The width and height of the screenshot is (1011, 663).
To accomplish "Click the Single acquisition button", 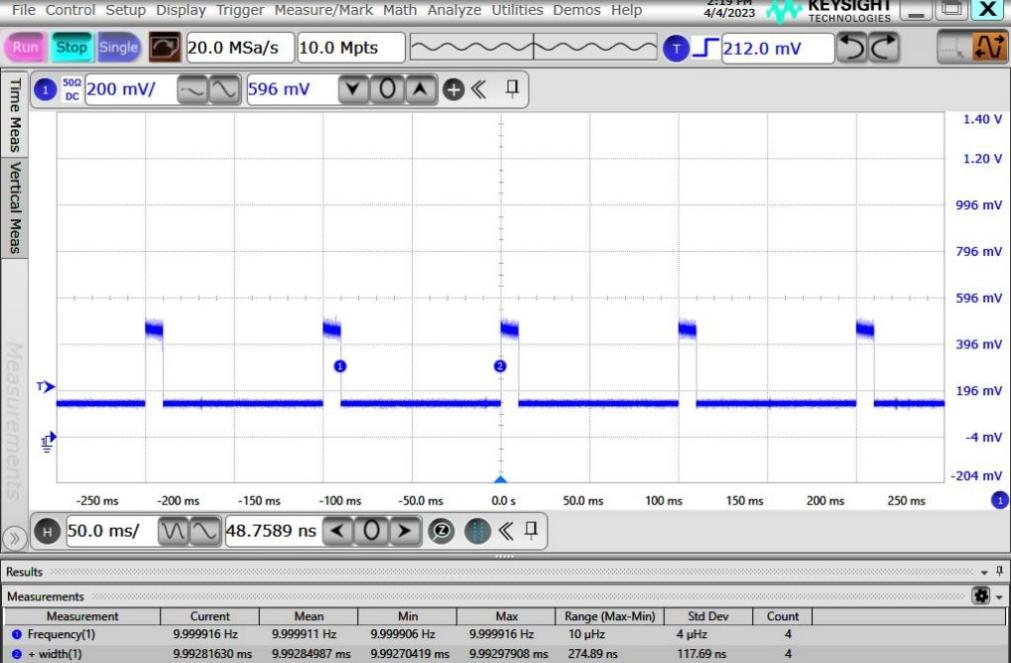I will 119,47.
